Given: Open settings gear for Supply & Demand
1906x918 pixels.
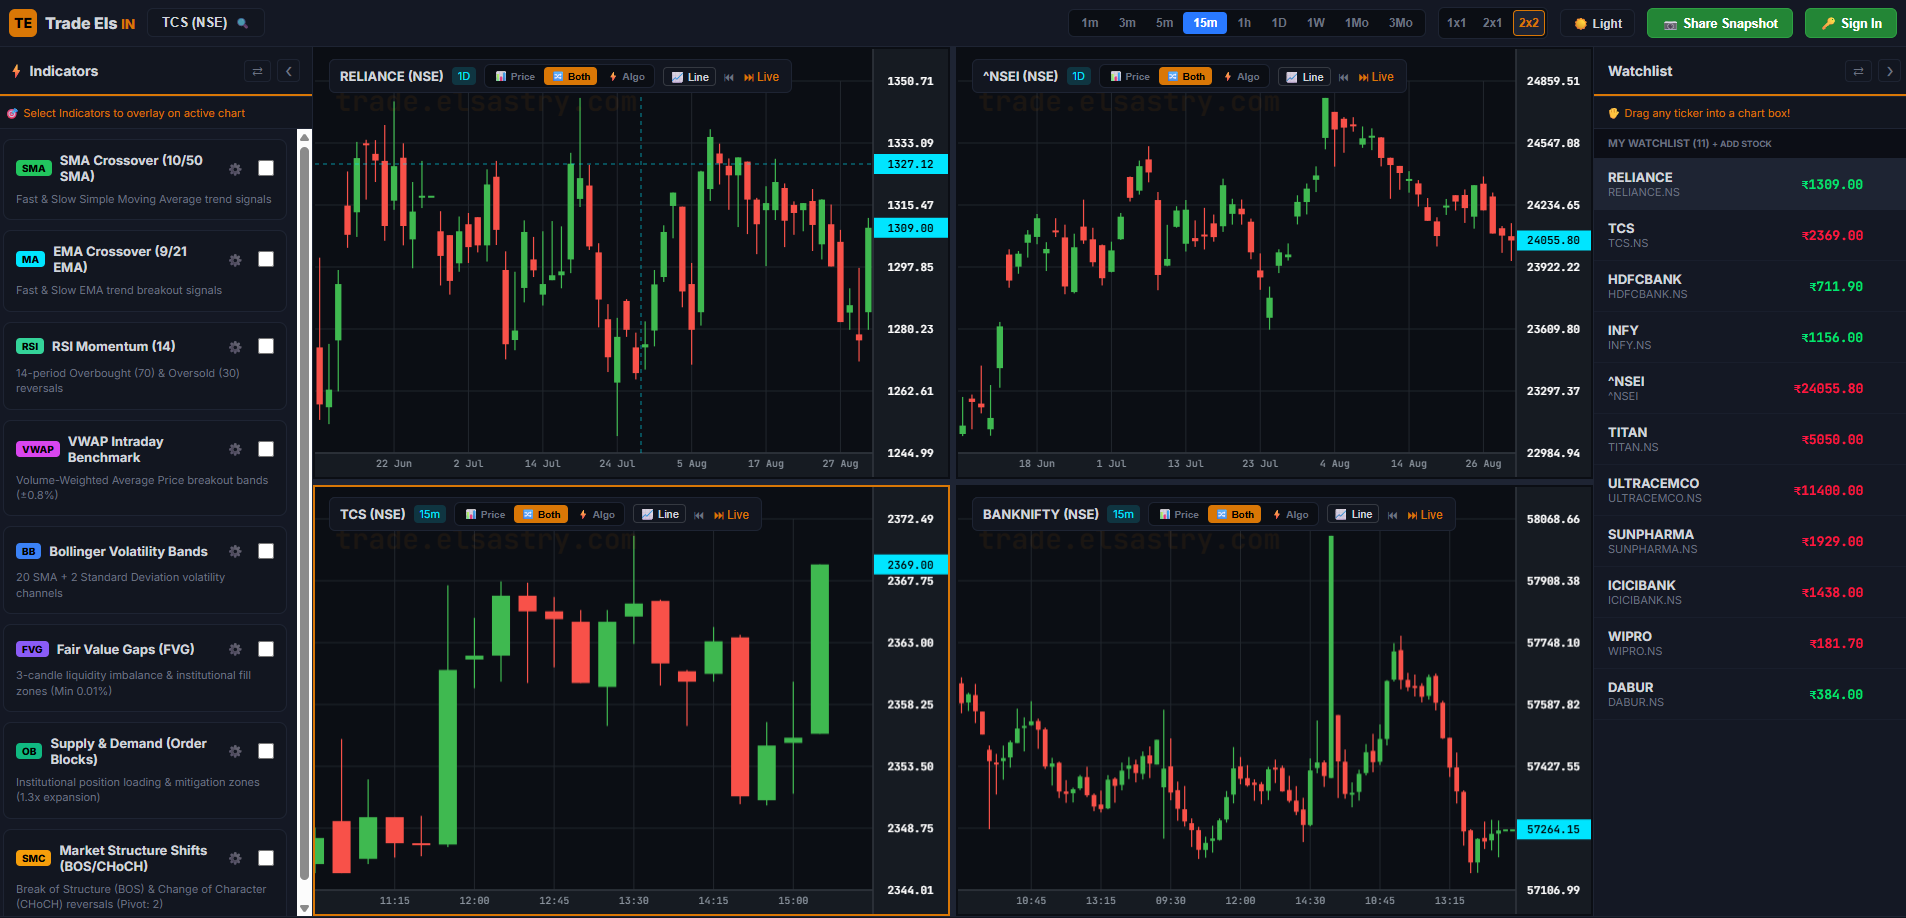Looking at the screenshot, I should pyautogui.click(x=235, y=752).
